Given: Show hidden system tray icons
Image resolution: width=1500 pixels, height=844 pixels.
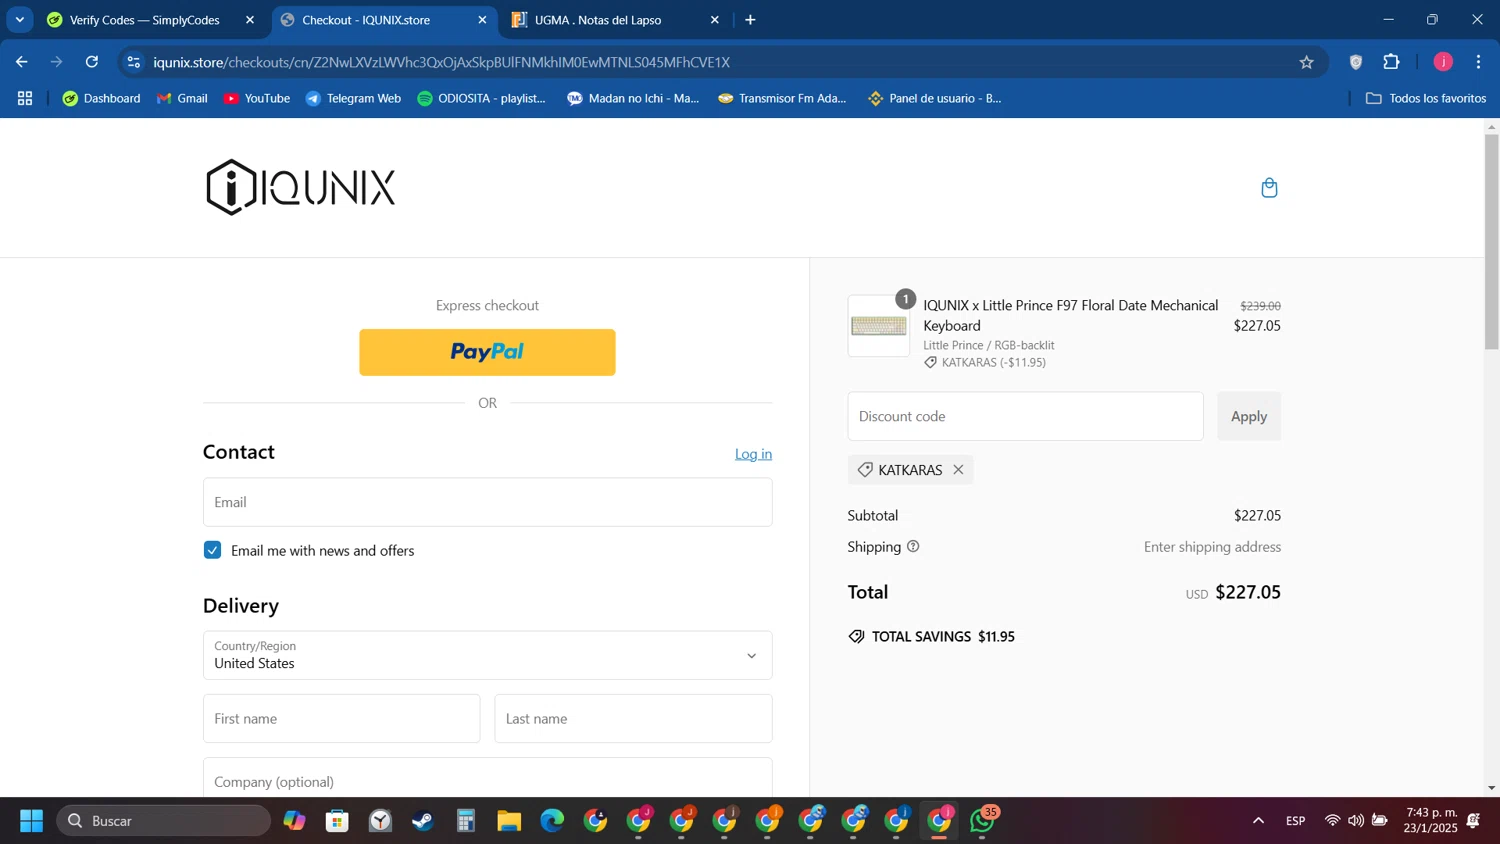Looking at the screenshot, I should pyautogui.click(x=1258, y=821).
